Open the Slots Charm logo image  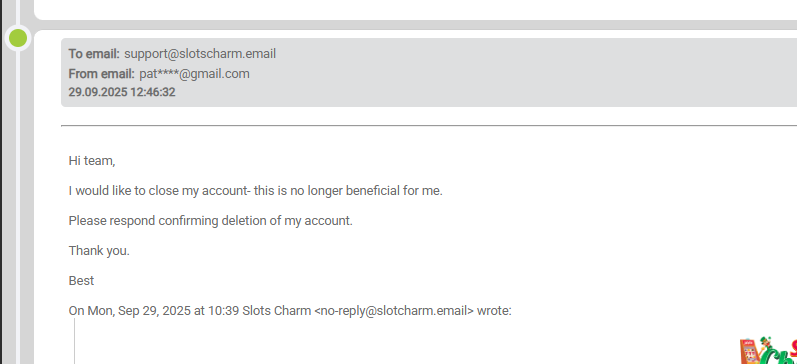769,350
